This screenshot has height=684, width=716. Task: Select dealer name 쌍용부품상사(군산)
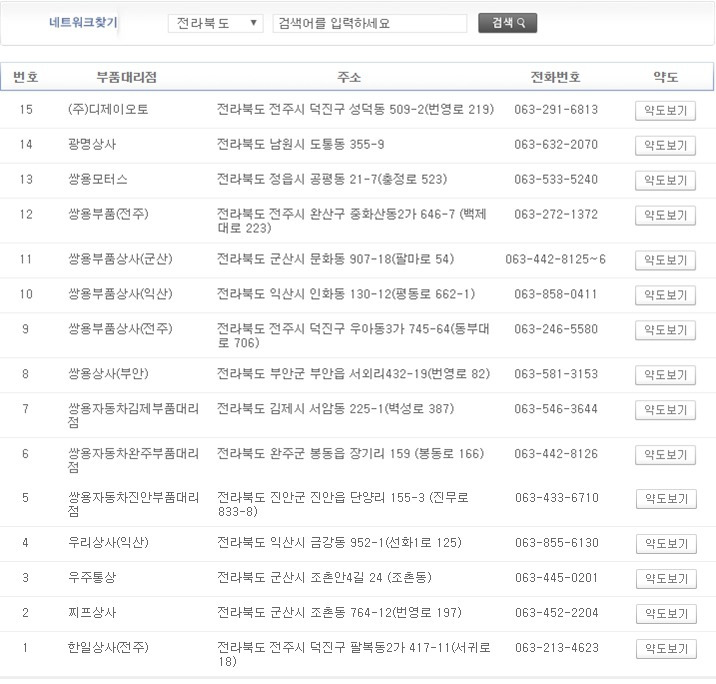click(120, 259)
